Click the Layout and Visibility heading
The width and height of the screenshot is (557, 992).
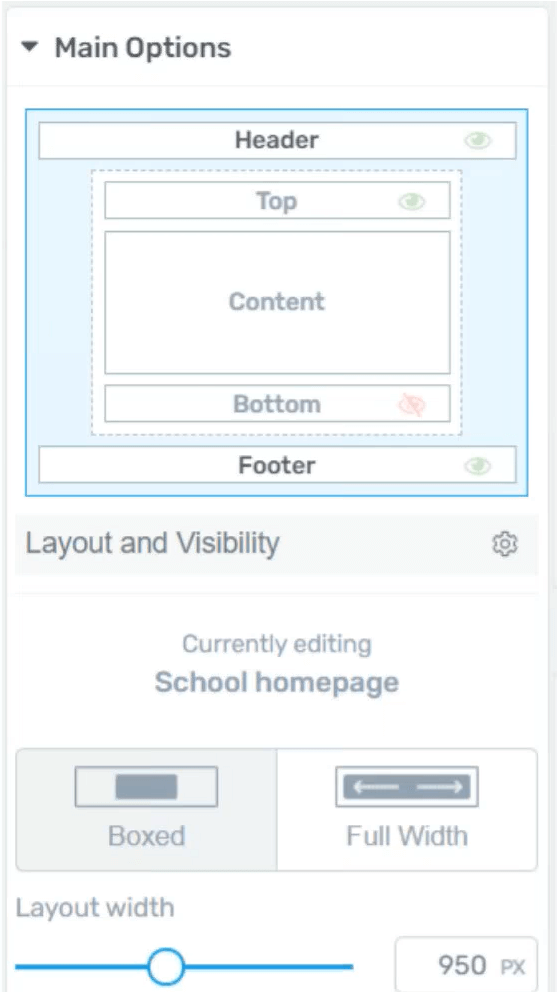[152, 543]
